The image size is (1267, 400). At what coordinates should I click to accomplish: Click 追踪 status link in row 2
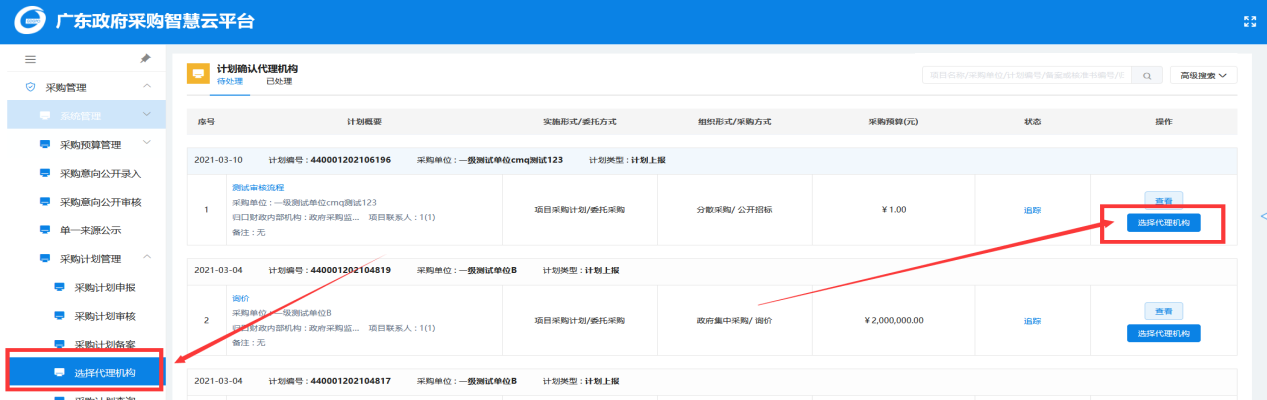[x=1032, y=321]
